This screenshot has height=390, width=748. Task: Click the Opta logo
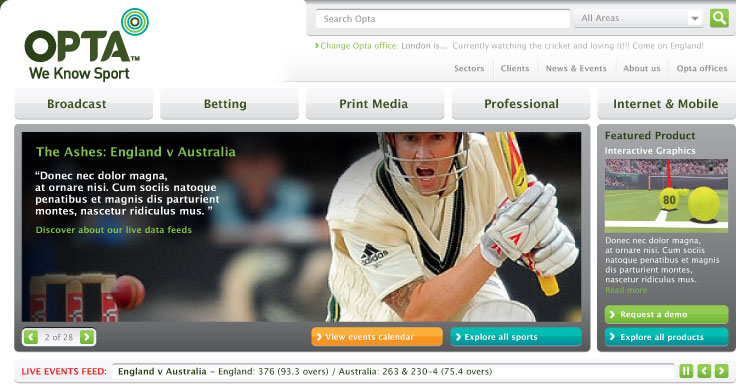click(x=86, y=44)
